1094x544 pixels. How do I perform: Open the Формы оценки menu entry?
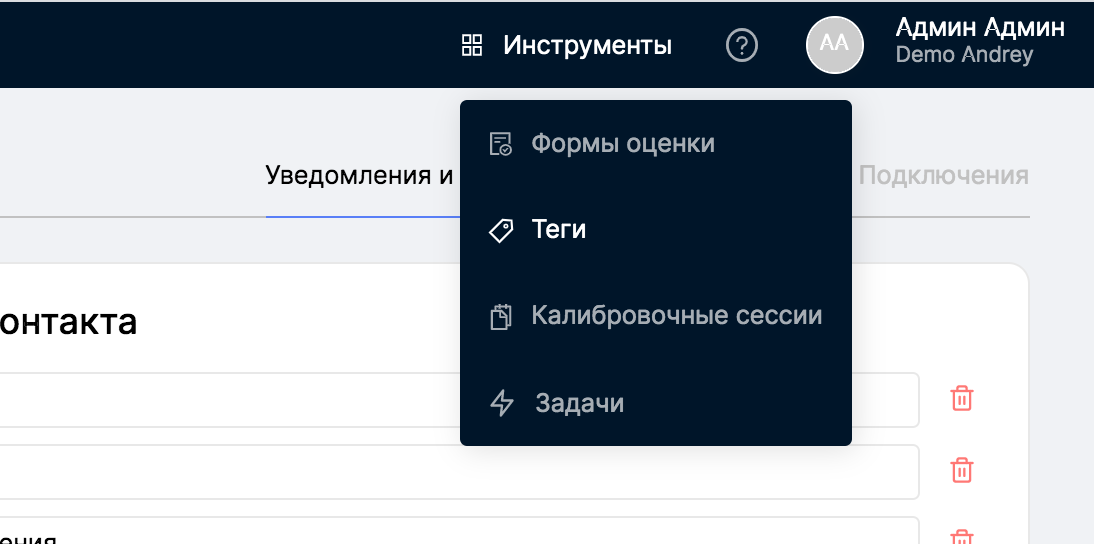coord(623,144)
